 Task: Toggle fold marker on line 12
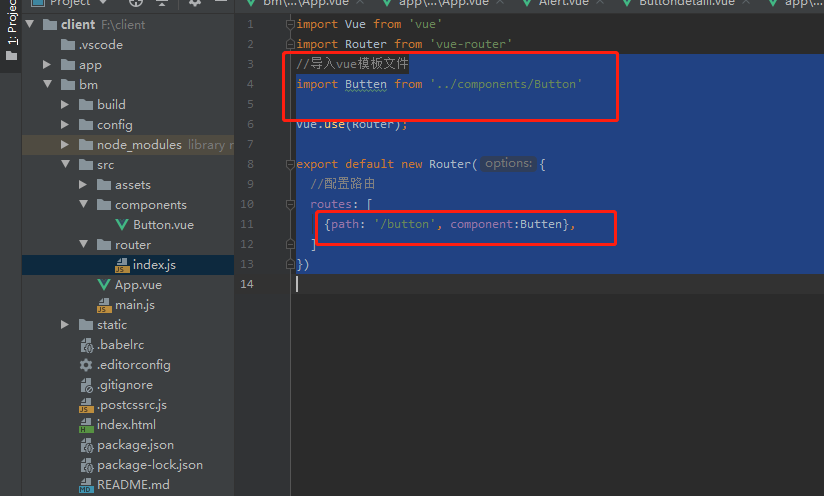point(290,244)
